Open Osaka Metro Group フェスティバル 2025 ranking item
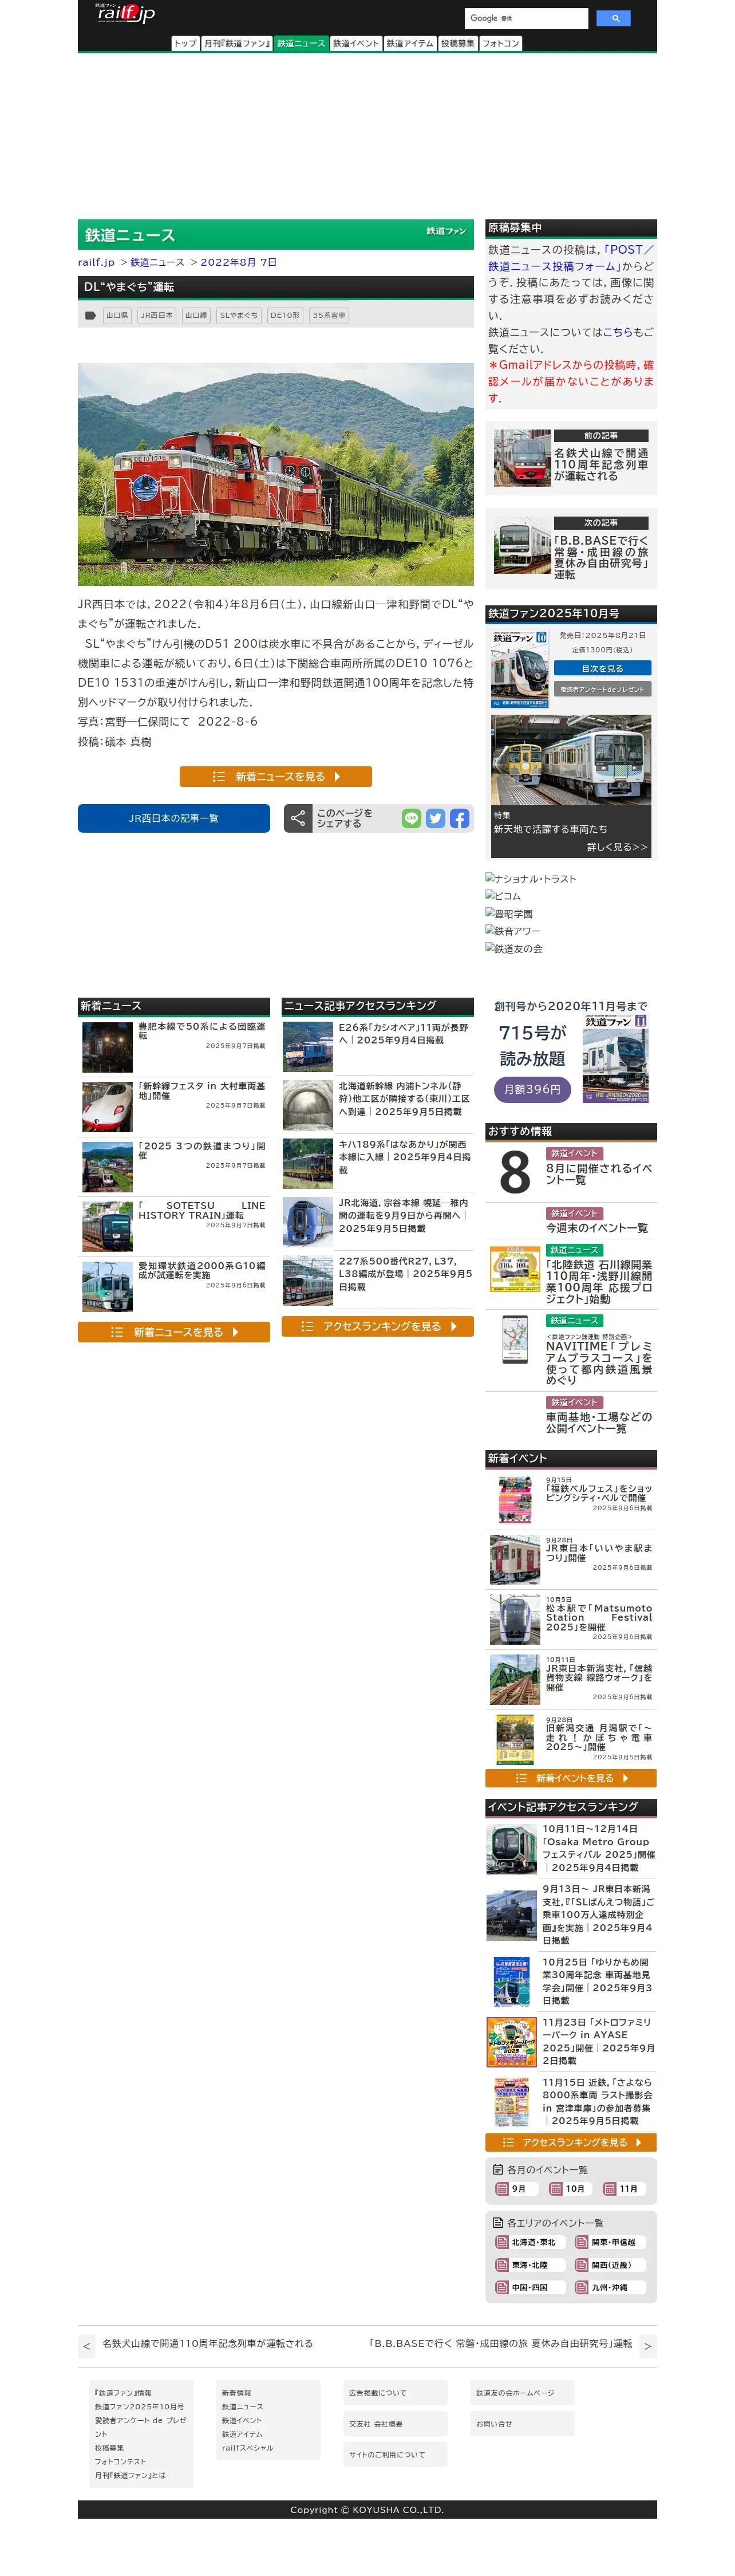735x2576 pixels. coord(599,1848)
